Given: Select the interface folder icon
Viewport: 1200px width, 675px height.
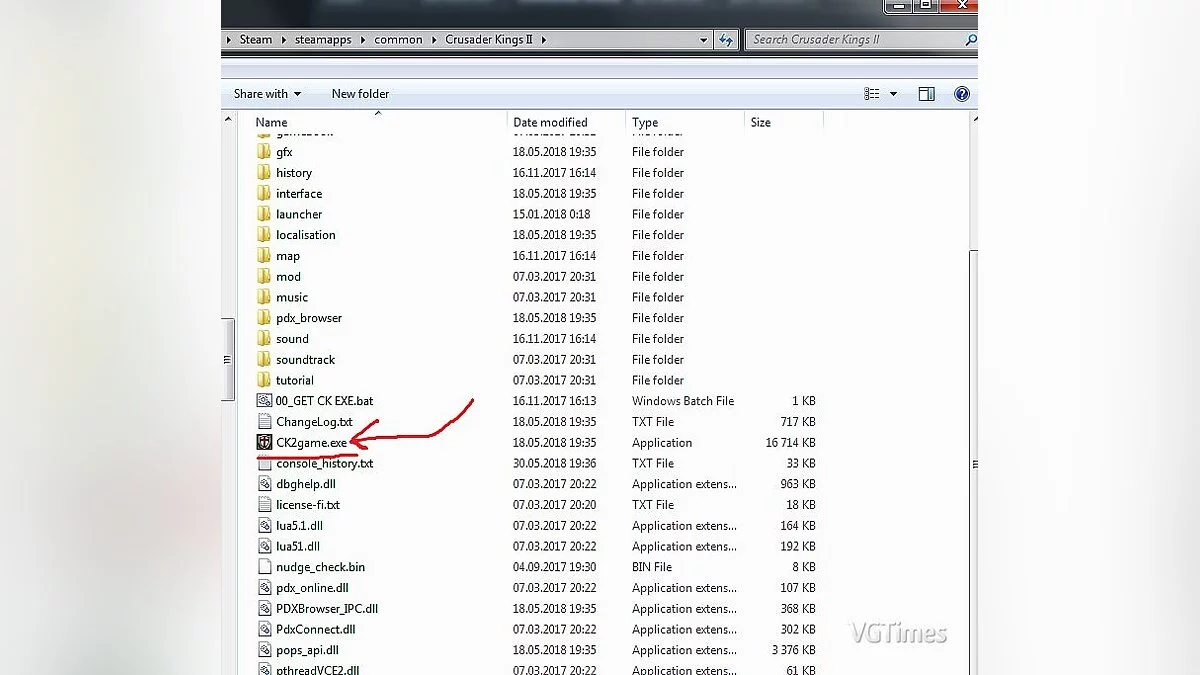Looking at the screenshot, I should tap(264, 194).
